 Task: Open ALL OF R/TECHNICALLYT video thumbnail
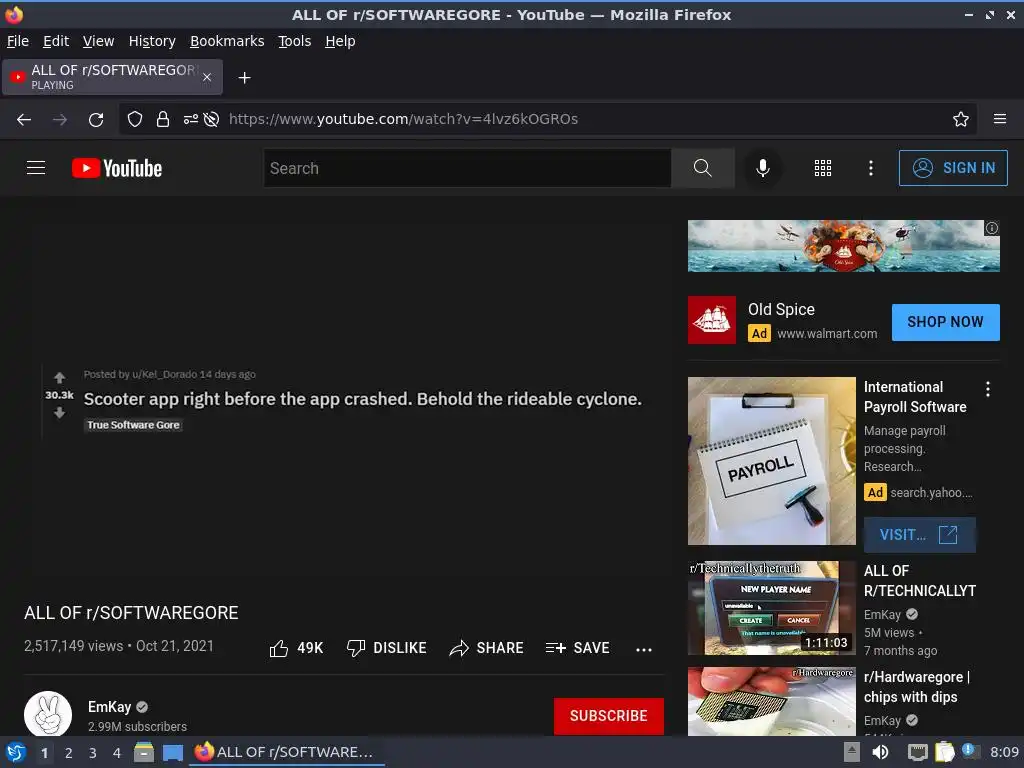pyautogui.click(x=771, y=608)
